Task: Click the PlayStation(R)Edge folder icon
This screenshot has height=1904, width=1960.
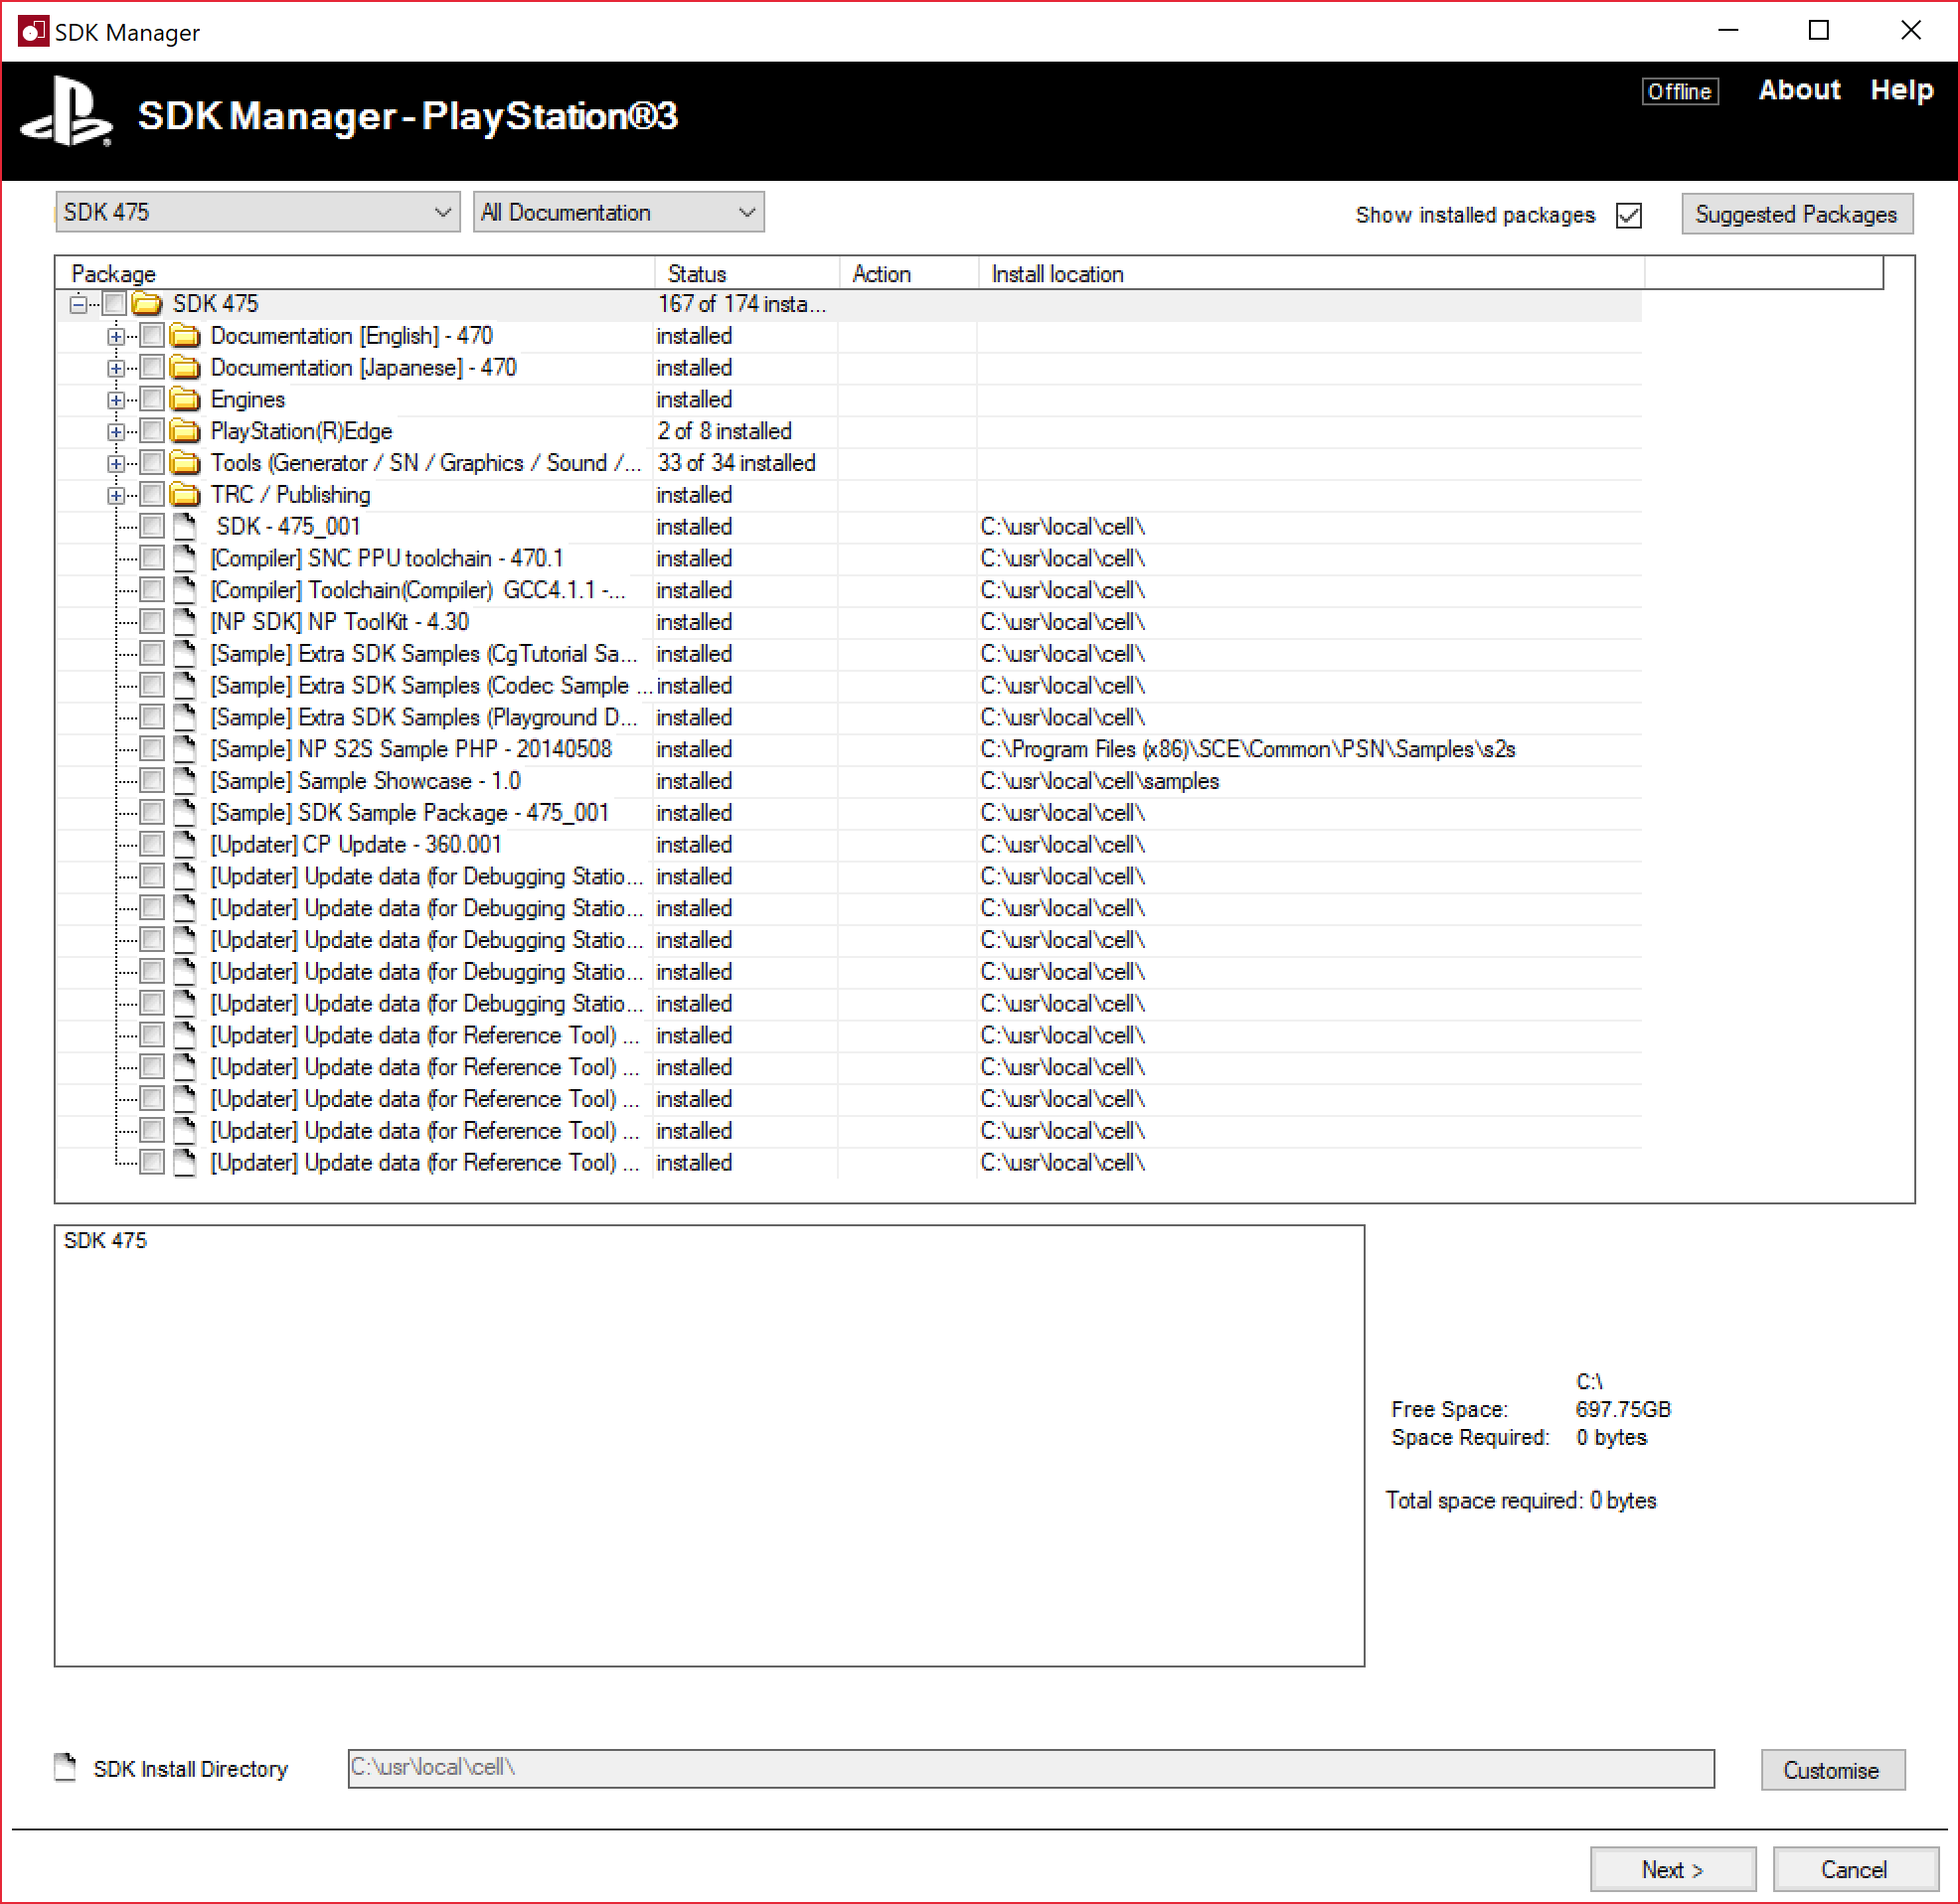Action: pos(185,431)
